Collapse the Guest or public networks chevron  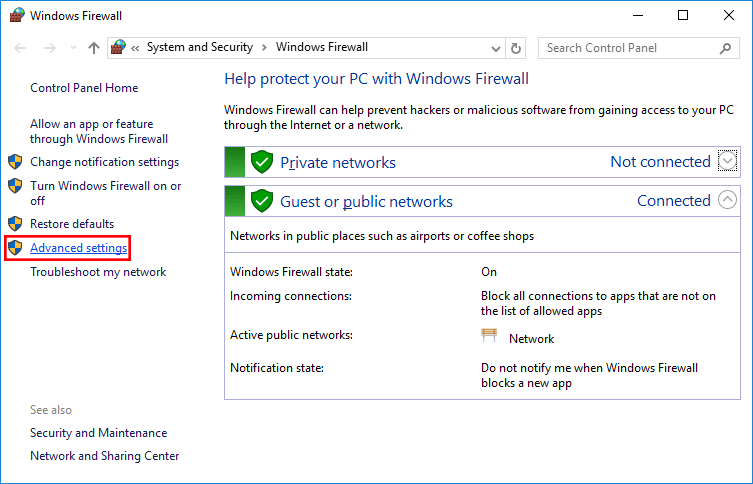727,199
